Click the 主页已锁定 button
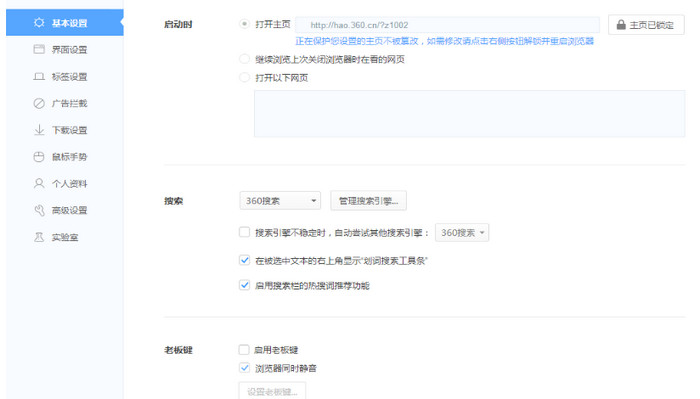 point(646,25)
